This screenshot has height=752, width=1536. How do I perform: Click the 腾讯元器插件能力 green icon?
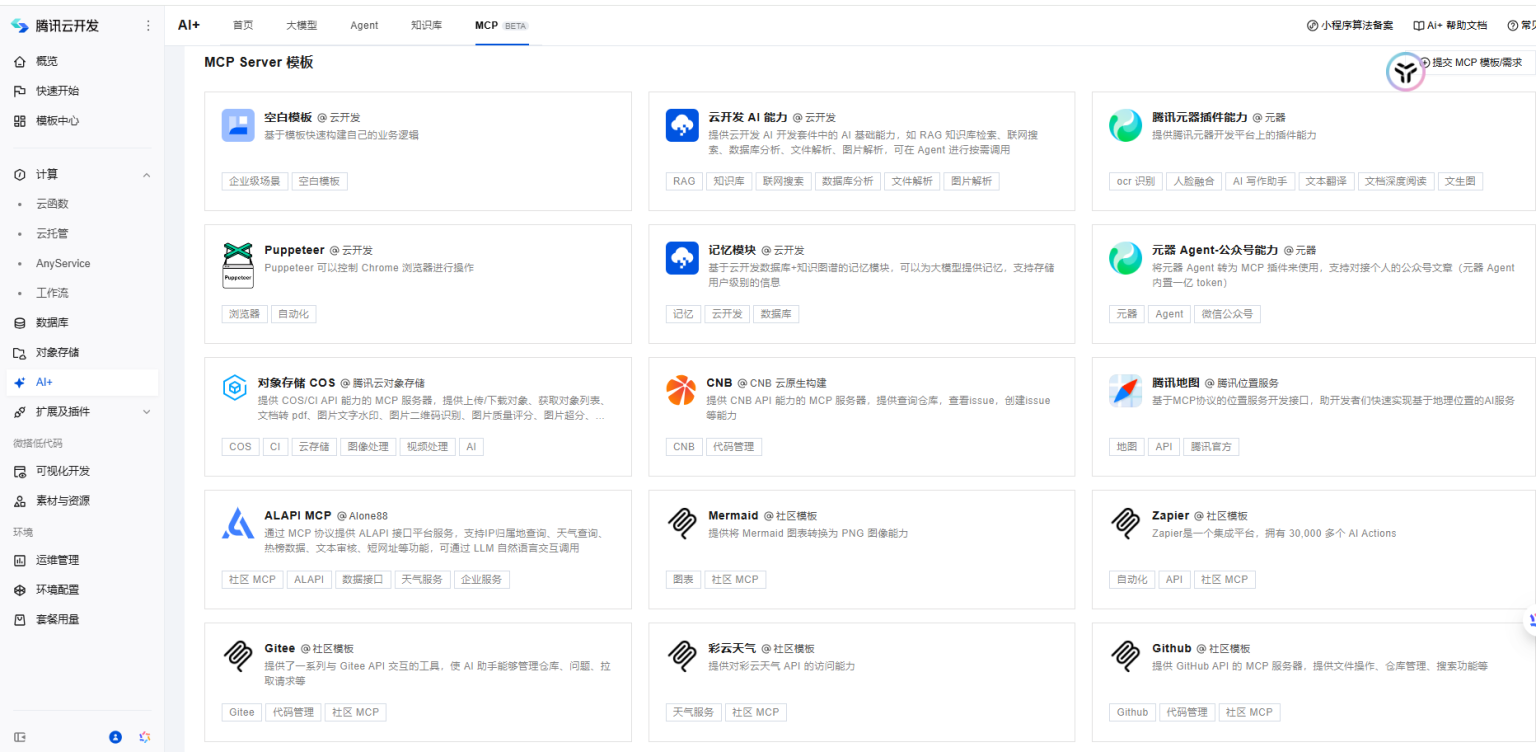point(1125,125)
